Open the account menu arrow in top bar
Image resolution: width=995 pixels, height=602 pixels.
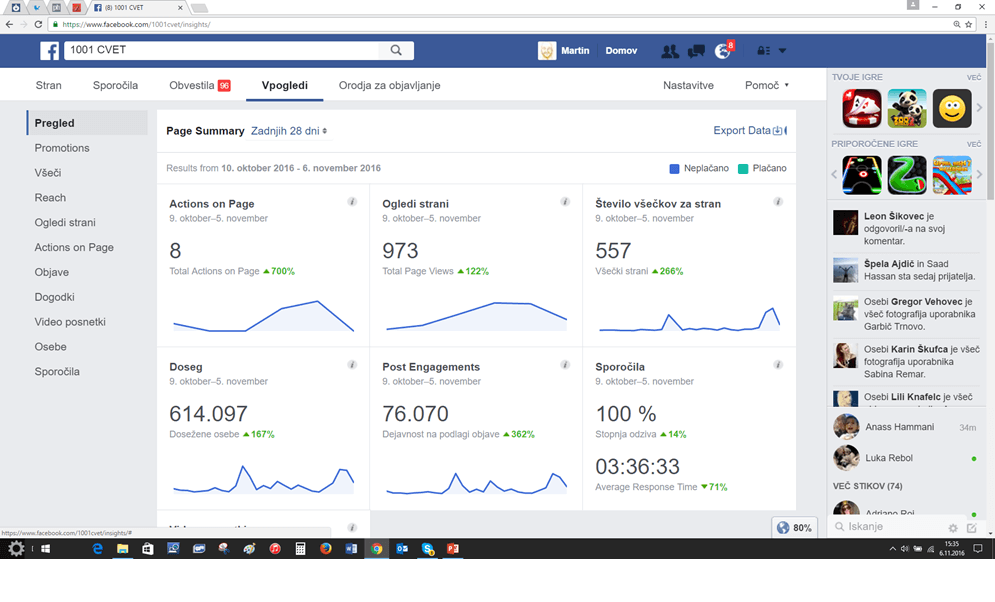pos(782,51)
